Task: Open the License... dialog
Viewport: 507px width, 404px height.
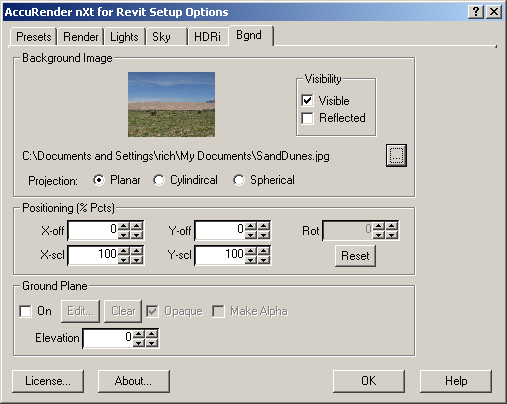Action: (48, 381)
